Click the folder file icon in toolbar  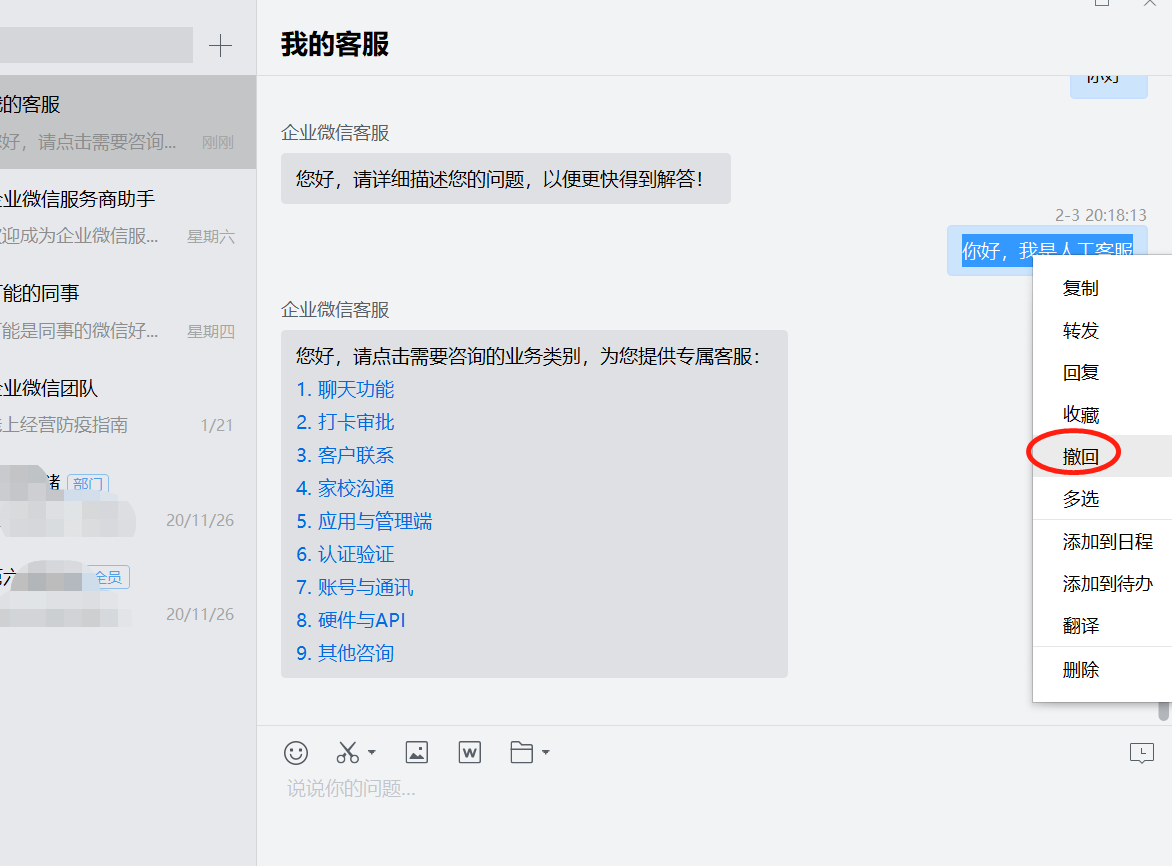522,752
